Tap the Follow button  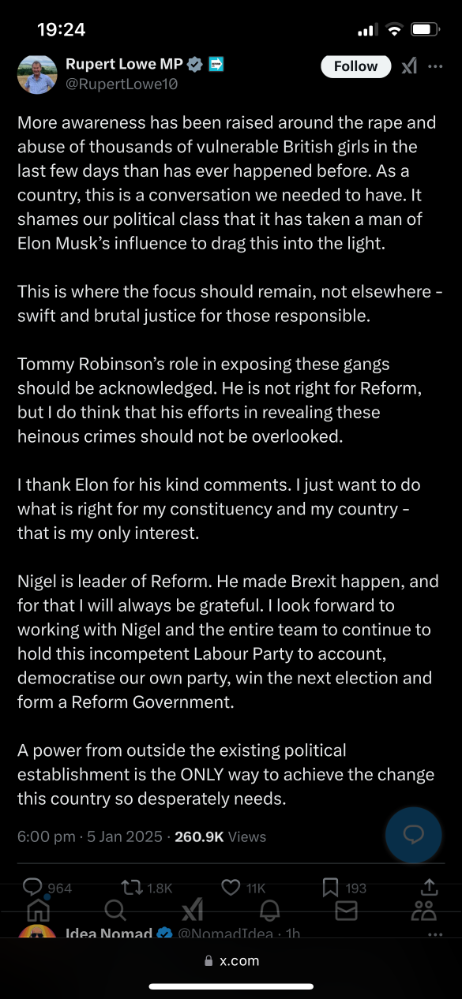click(356, 66)
